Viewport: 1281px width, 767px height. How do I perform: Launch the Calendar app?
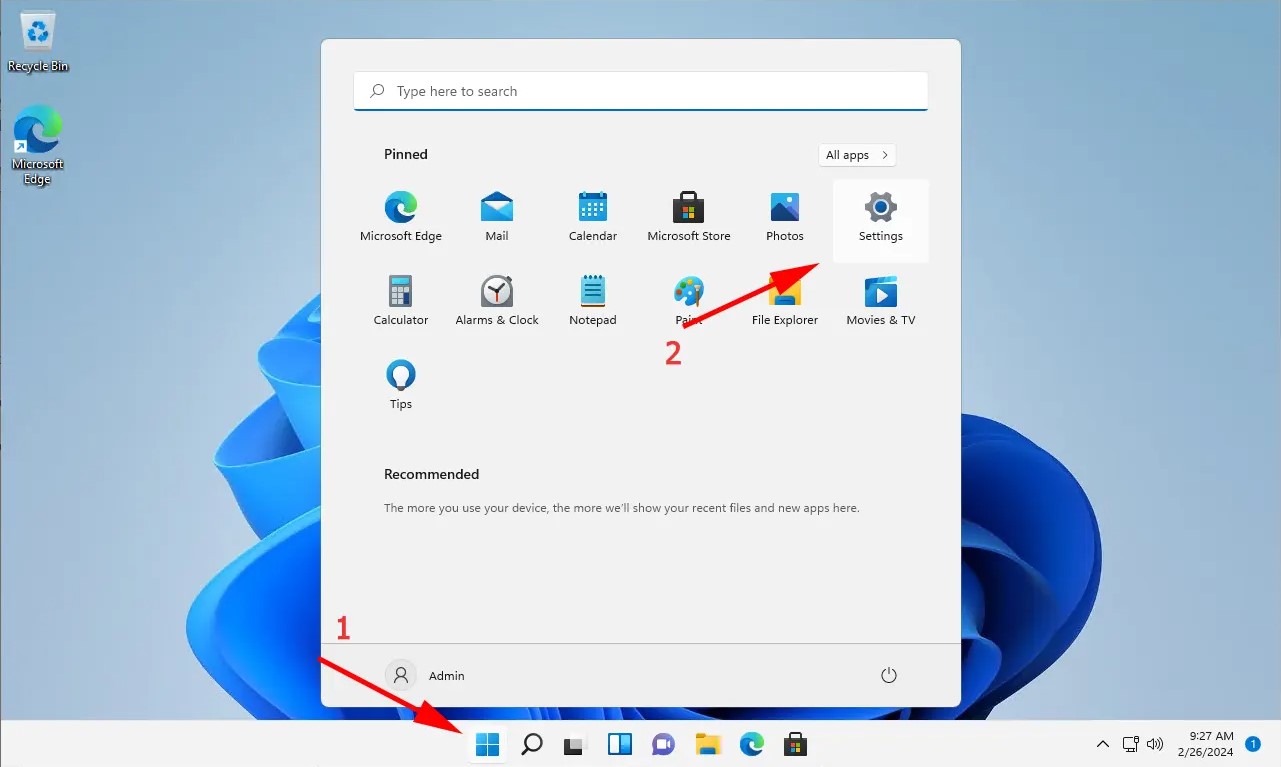593,218
